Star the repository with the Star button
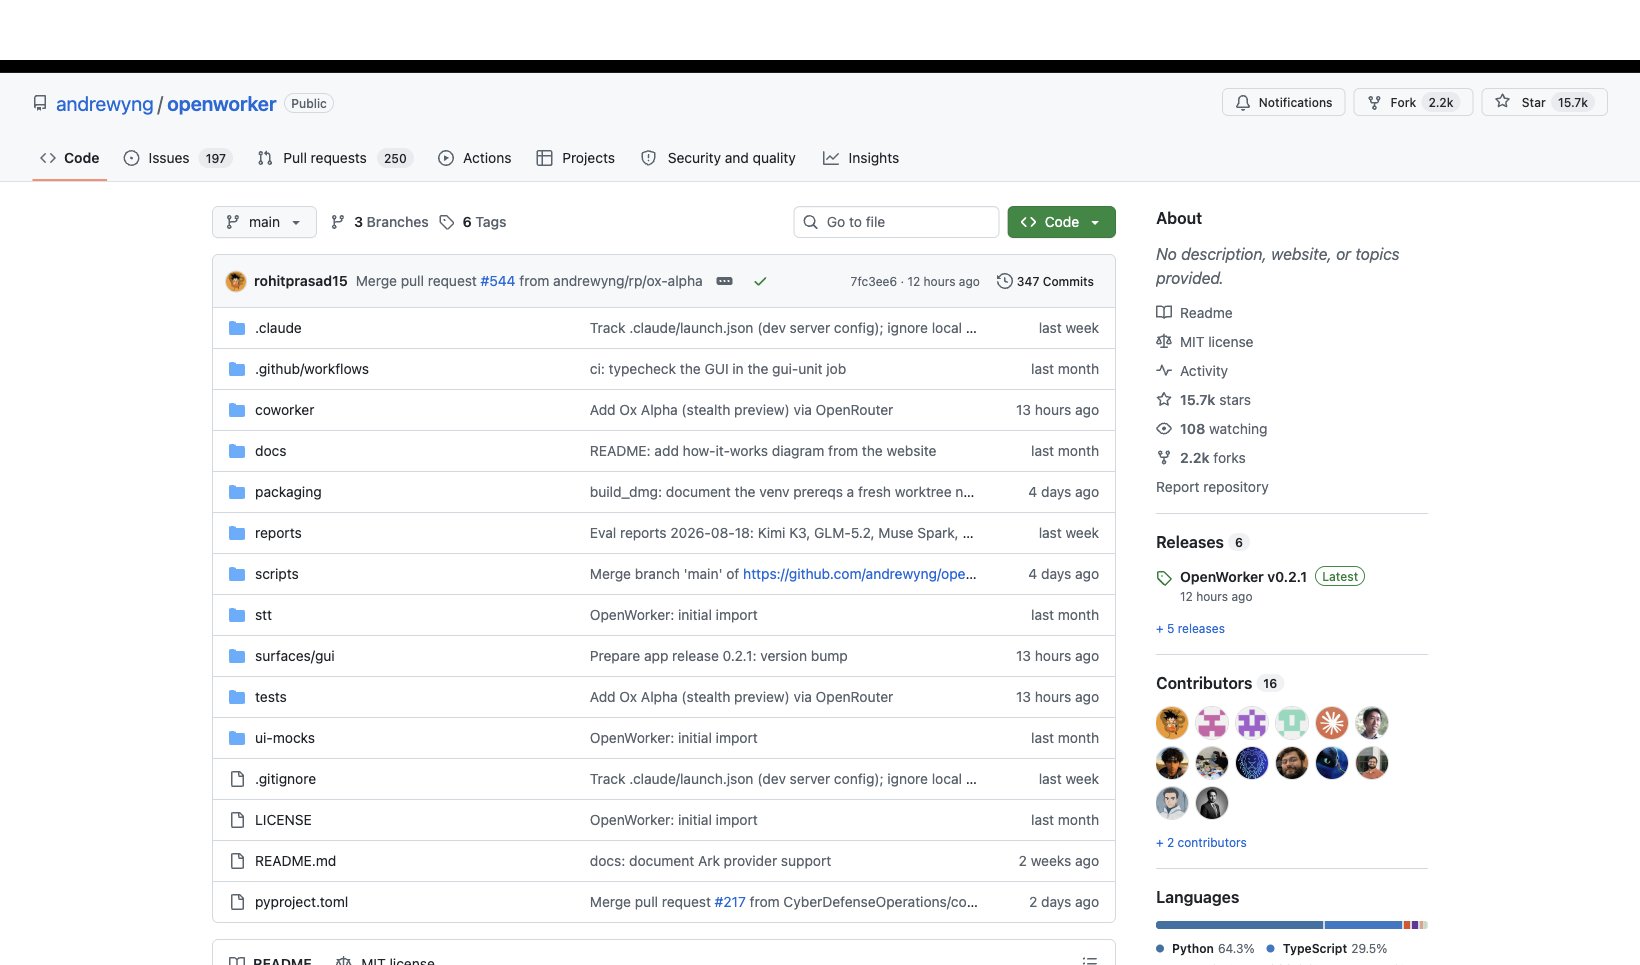 coord(1544,102)
